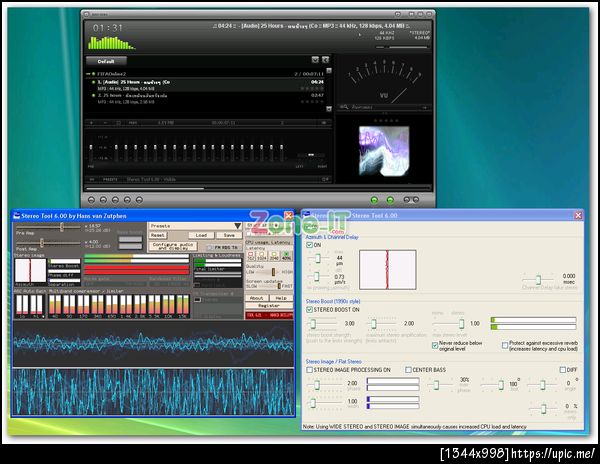Click the playlist scrollbar down arrow
The width and height of the screenshot is (600, 464).
[x=329, y=109]
